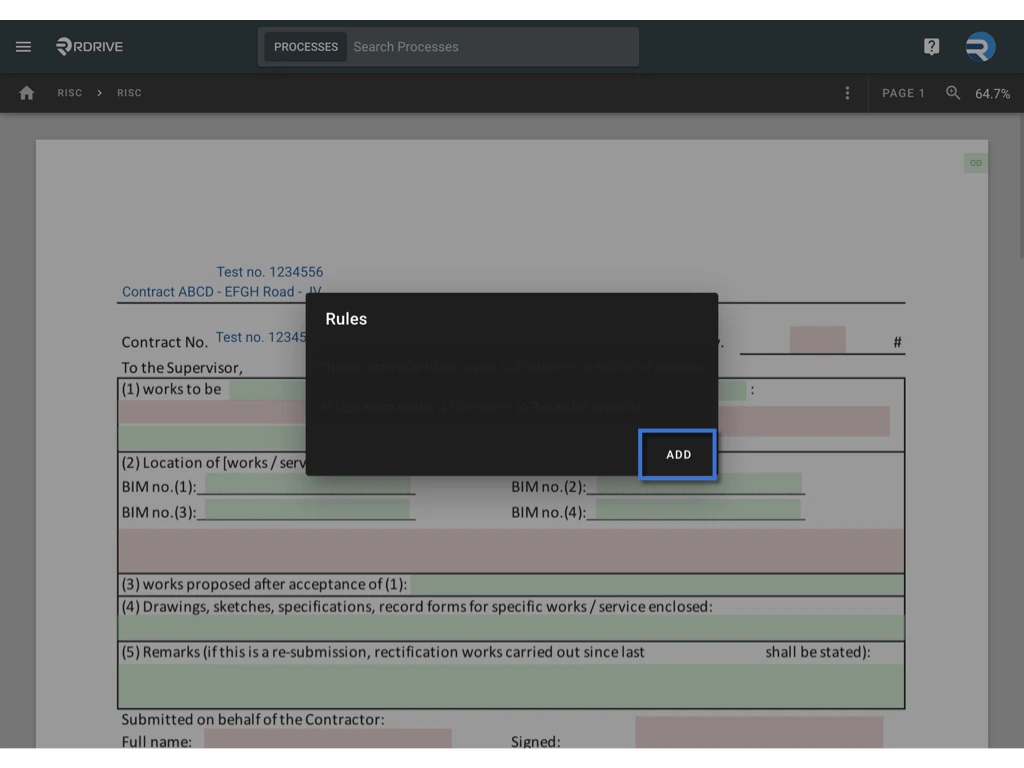1024x768 pixels.
Task: Click the RDRIVE logo
Action: (x=89, y=46)
